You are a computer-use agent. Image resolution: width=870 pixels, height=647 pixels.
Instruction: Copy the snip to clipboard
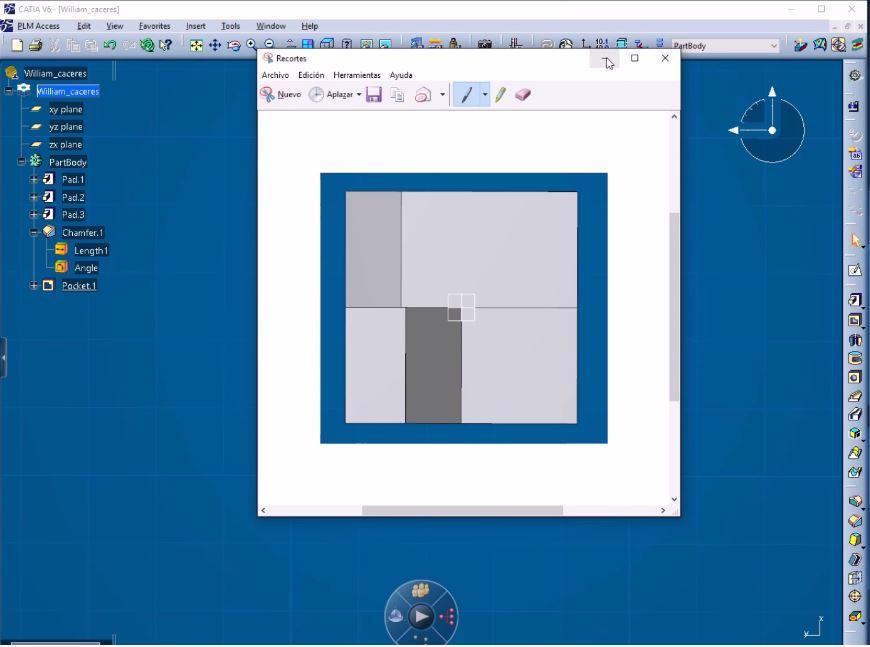(397, 95)
